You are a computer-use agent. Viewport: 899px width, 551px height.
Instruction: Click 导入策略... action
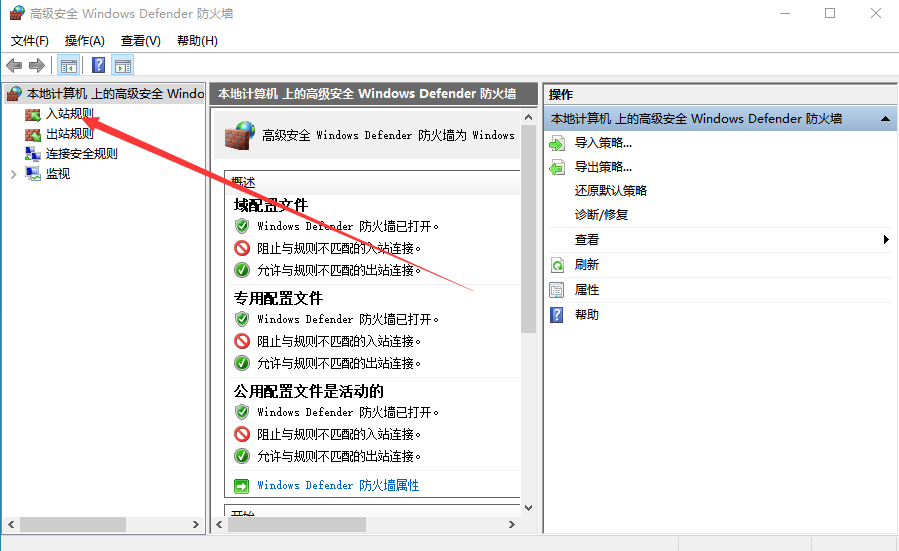click(x=603, y=143)
